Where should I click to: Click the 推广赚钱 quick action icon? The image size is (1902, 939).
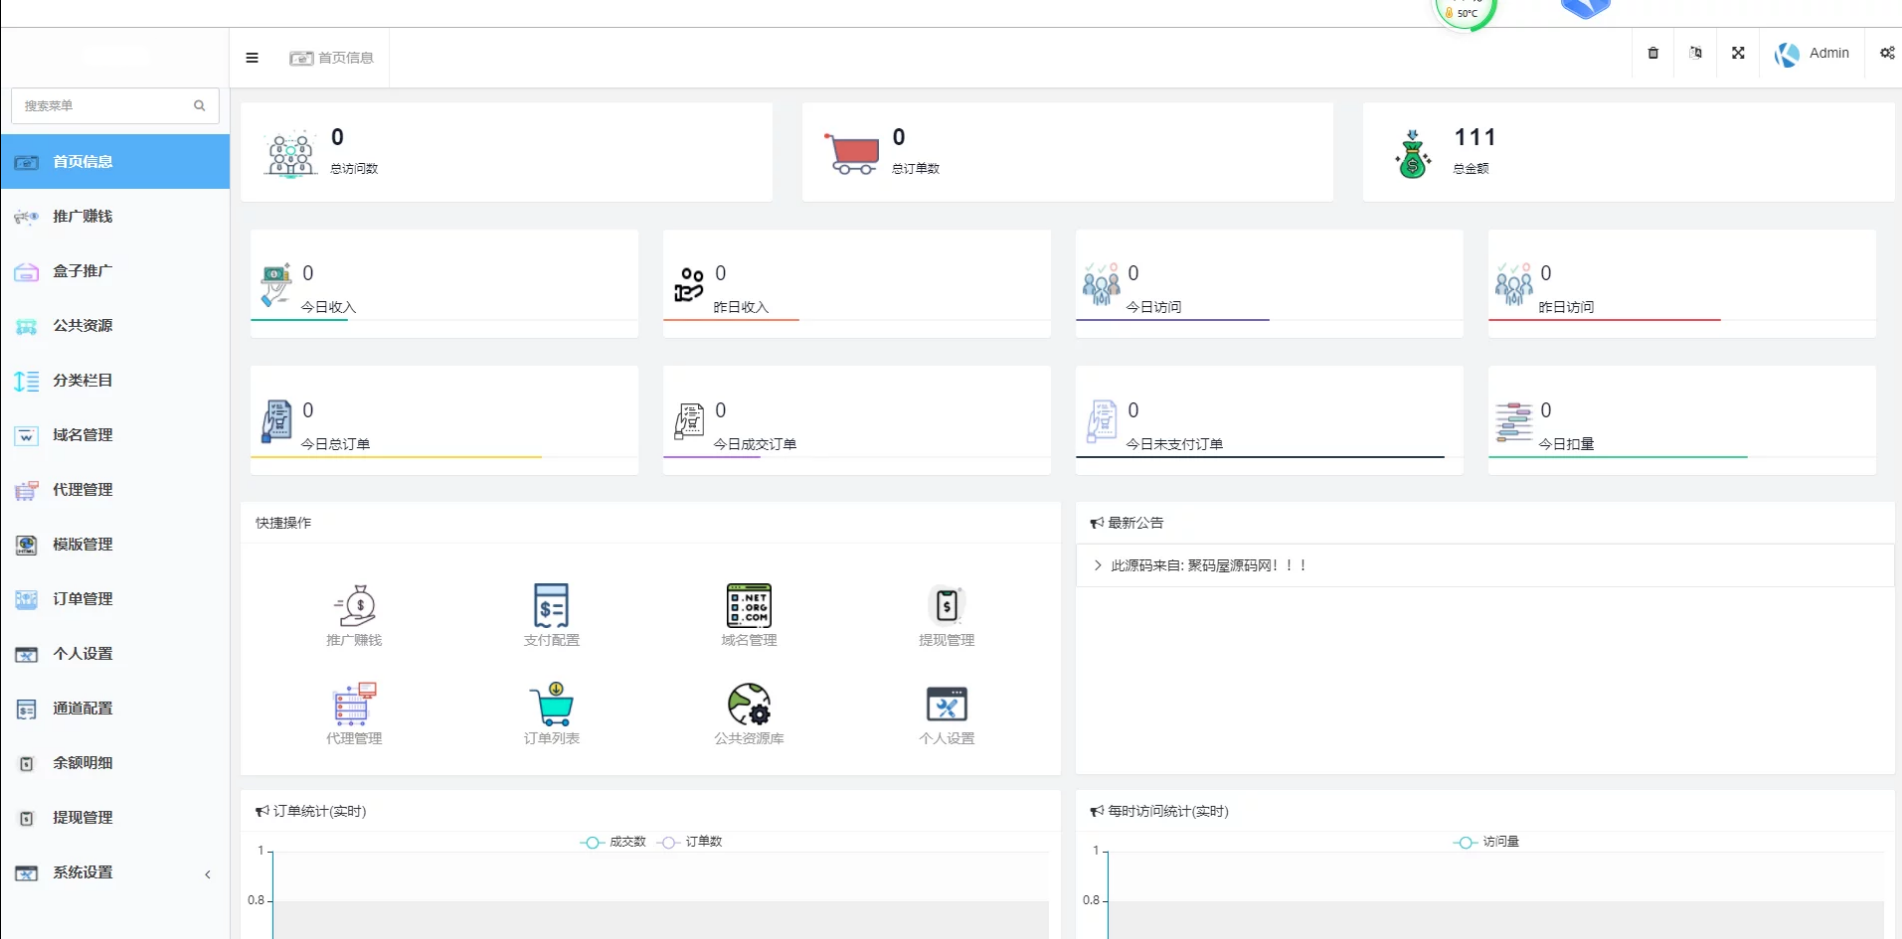click(354, 606)
